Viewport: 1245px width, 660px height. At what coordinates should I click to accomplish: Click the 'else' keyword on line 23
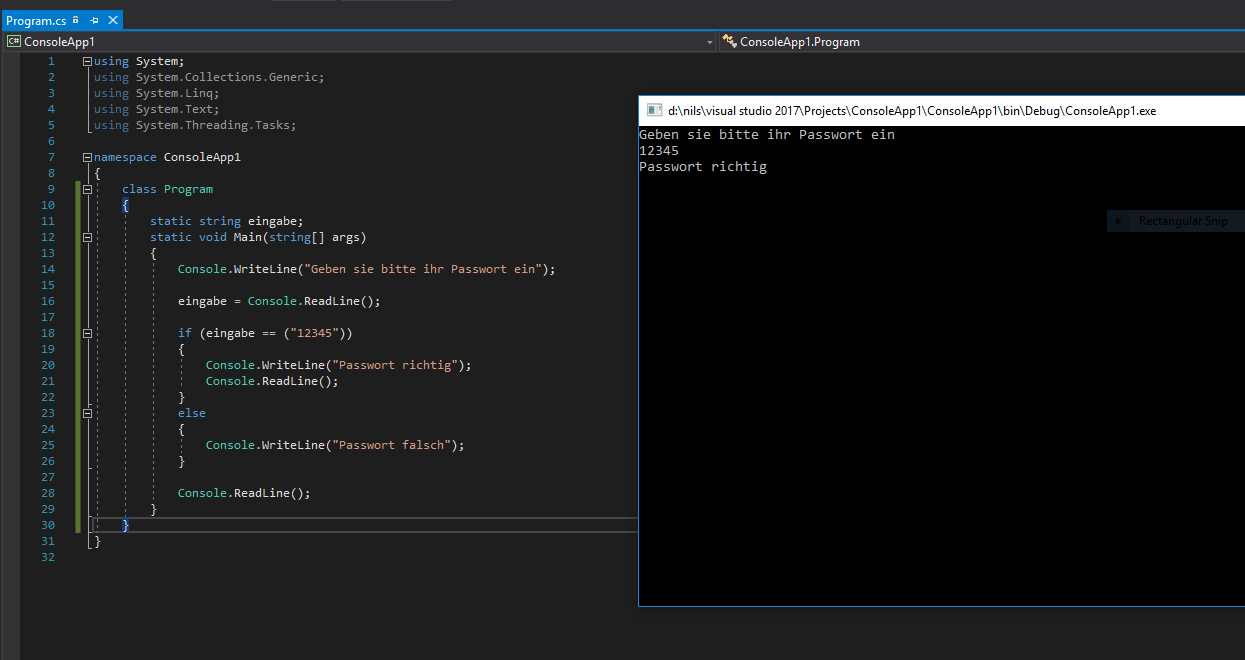[192, 413]
